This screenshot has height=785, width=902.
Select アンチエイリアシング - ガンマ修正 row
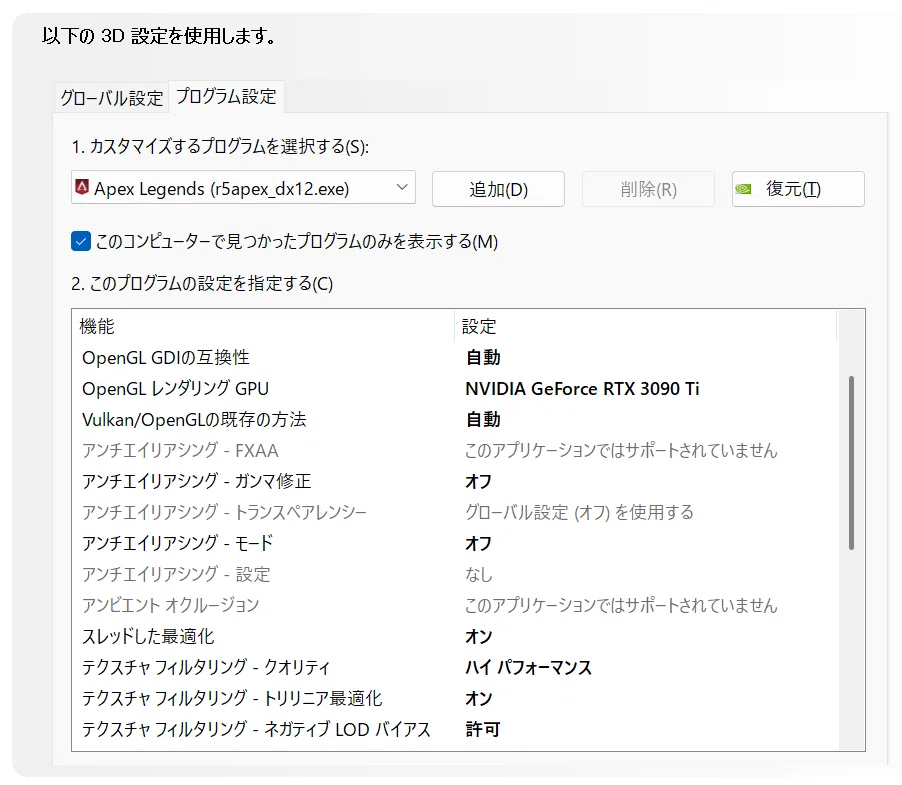[454, 481]
